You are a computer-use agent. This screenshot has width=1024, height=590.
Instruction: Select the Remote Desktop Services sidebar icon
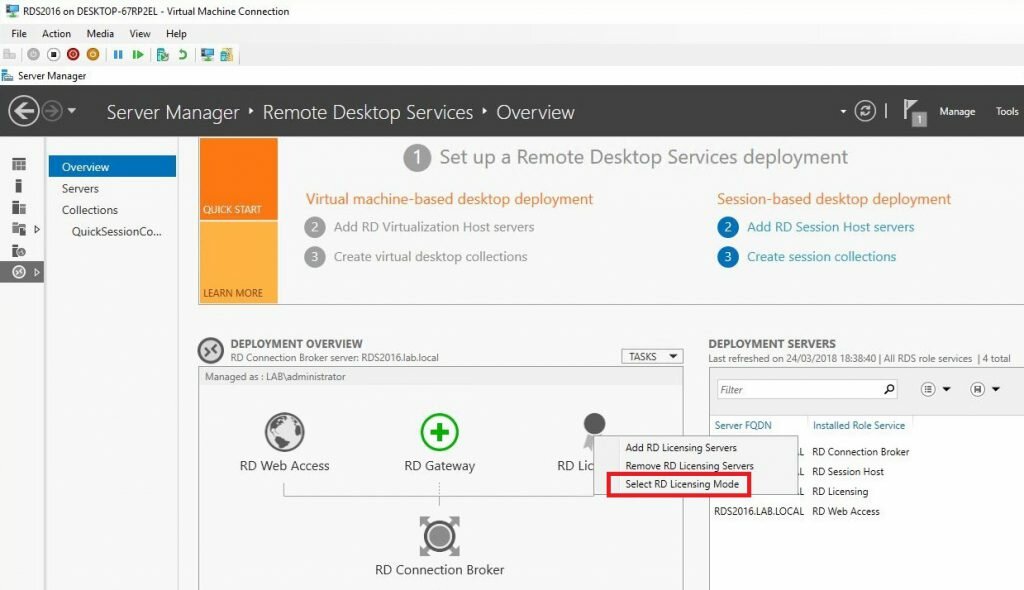pos(19,272)
